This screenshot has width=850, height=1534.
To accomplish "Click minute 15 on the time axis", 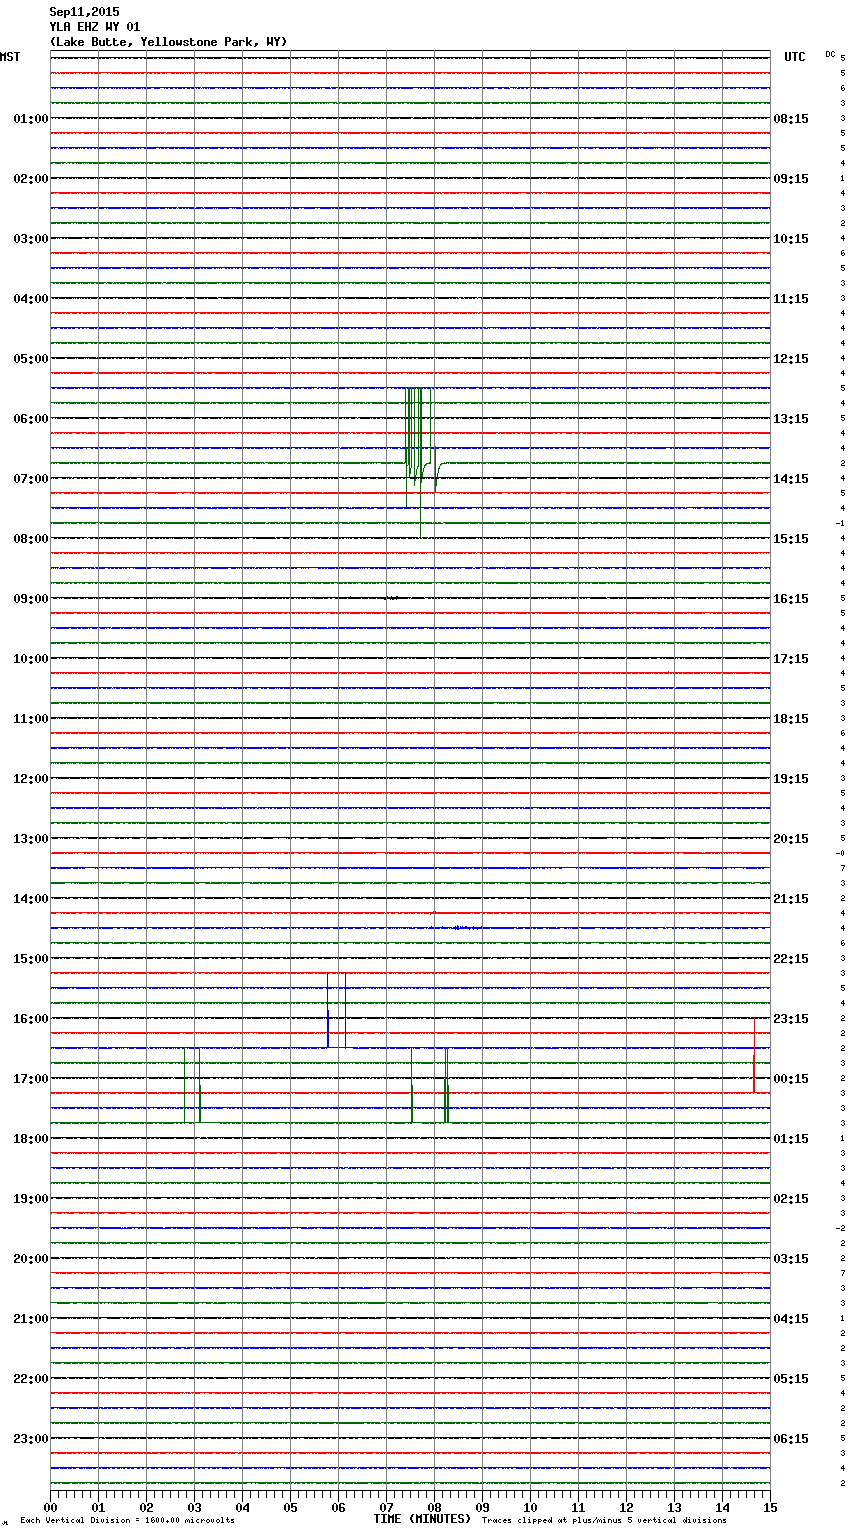I will pos(770,1507).
